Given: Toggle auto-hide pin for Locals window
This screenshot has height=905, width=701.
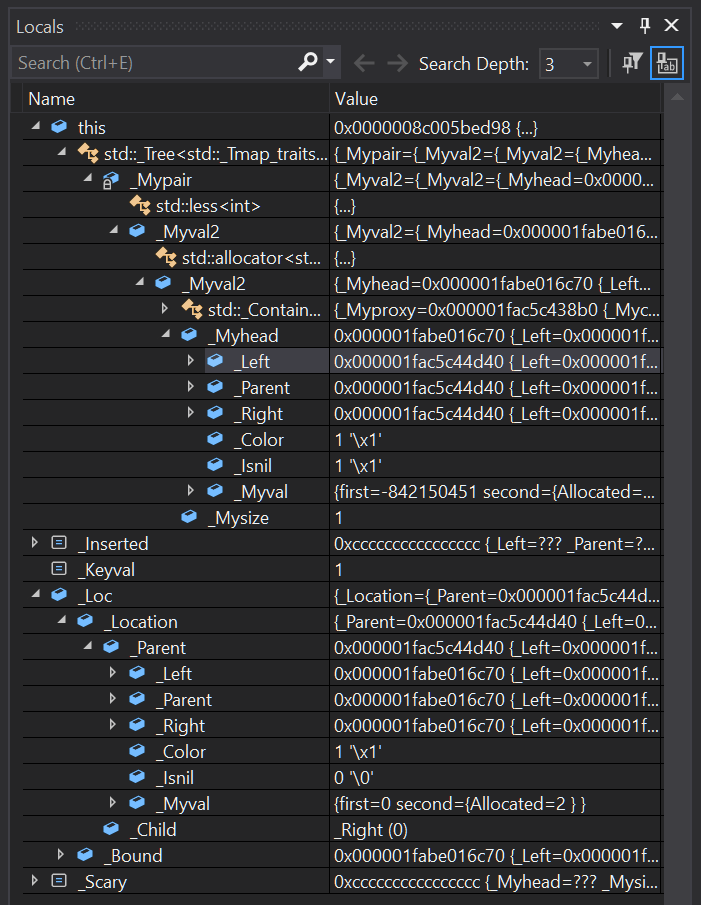Looking at the screenshot, I should pyautogui.click(x=644, y=25).
